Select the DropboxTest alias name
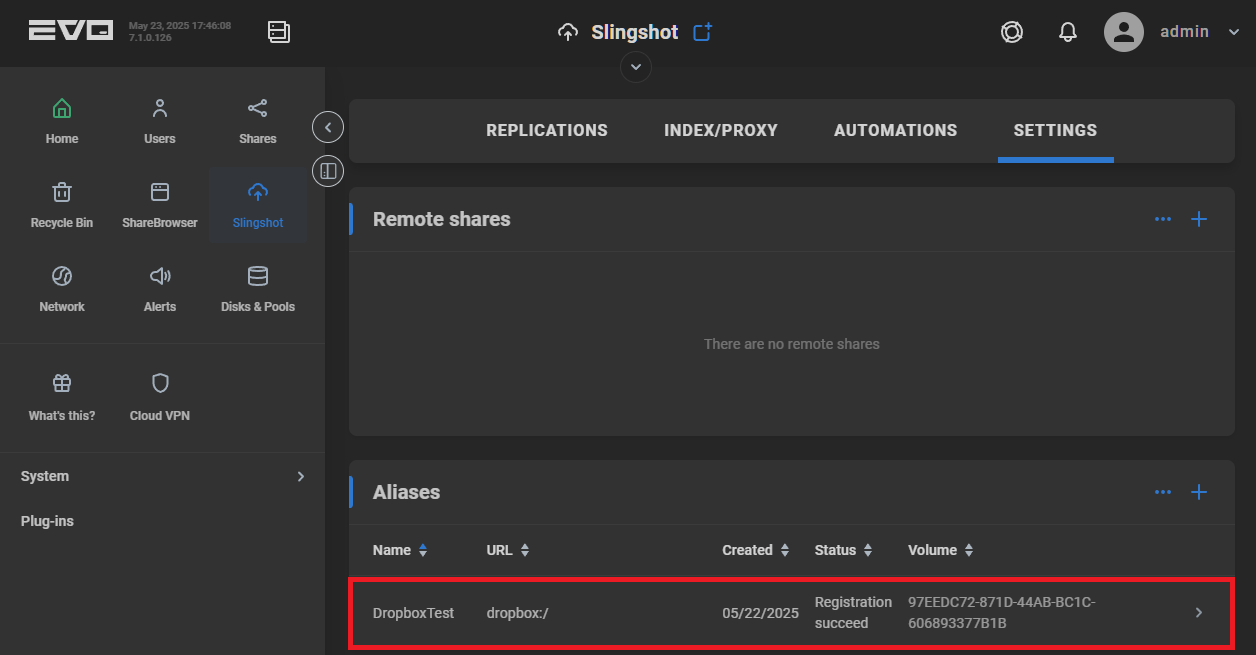Screen dimensions: 1256x655 pos(413,613)
